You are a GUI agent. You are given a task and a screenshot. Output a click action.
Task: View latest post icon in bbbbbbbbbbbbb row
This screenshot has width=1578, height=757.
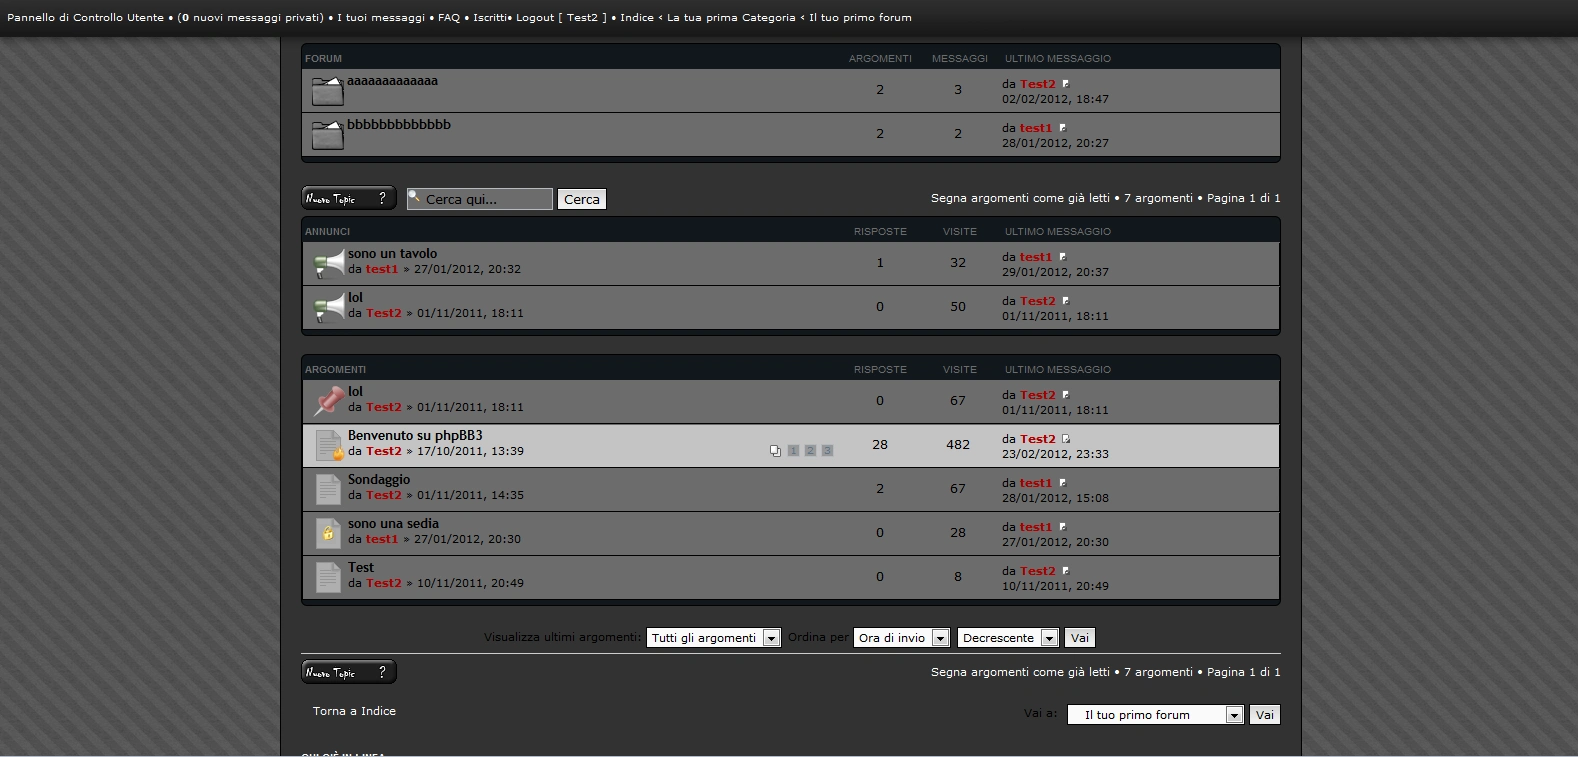(1062, 128)
